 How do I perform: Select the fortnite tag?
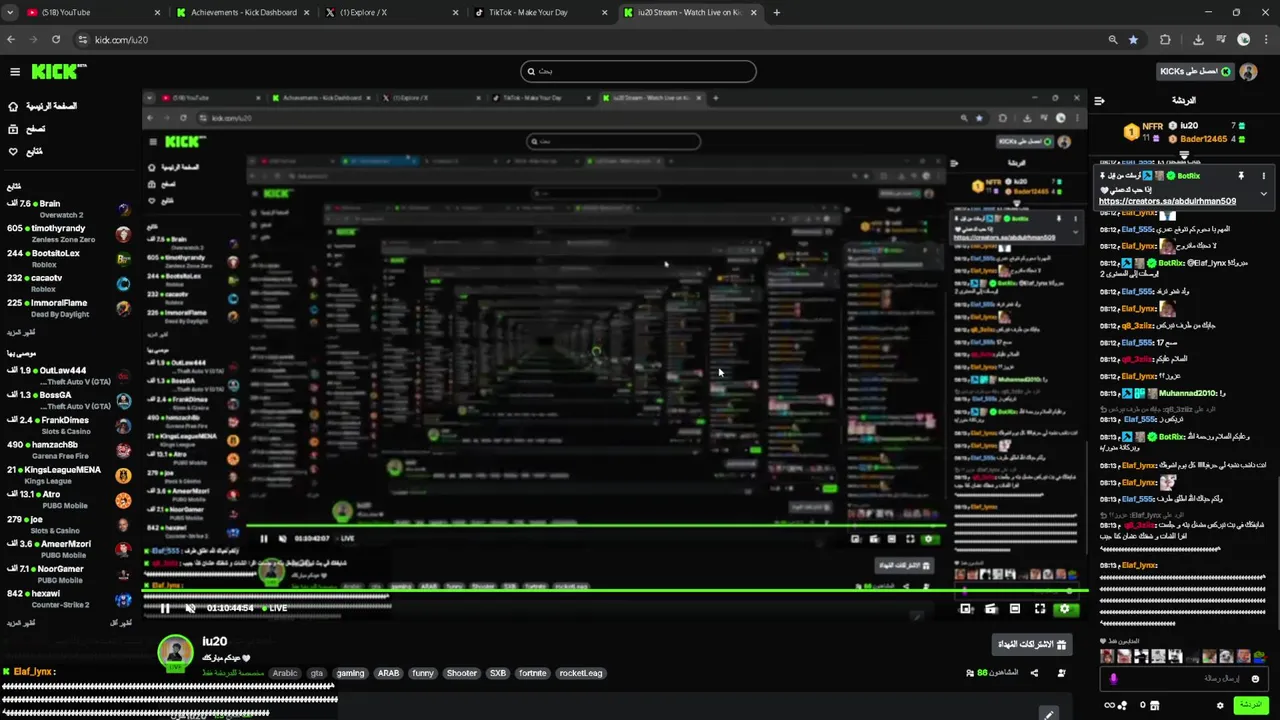[x=533, y=673]
